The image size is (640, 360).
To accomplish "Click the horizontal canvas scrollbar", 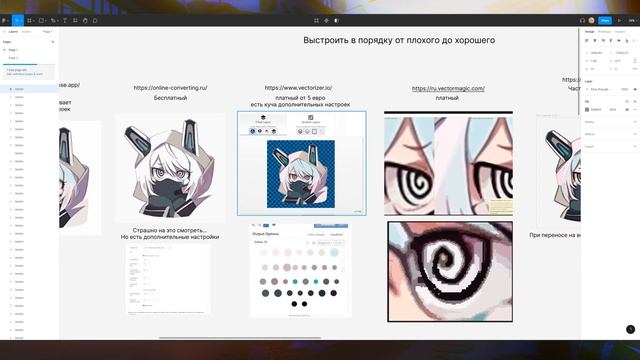I will tap(240, 338).
